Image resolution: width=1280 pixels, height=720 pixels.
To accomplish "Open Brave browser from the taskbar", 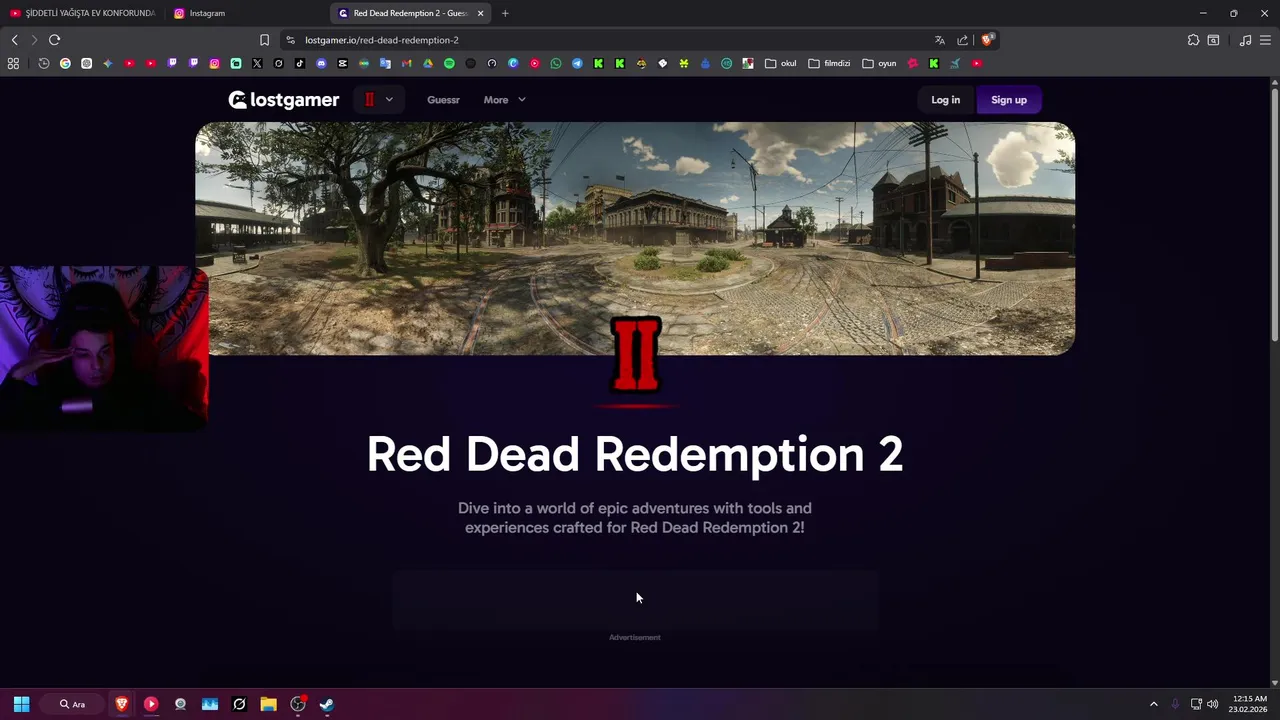I will point(122,704).
